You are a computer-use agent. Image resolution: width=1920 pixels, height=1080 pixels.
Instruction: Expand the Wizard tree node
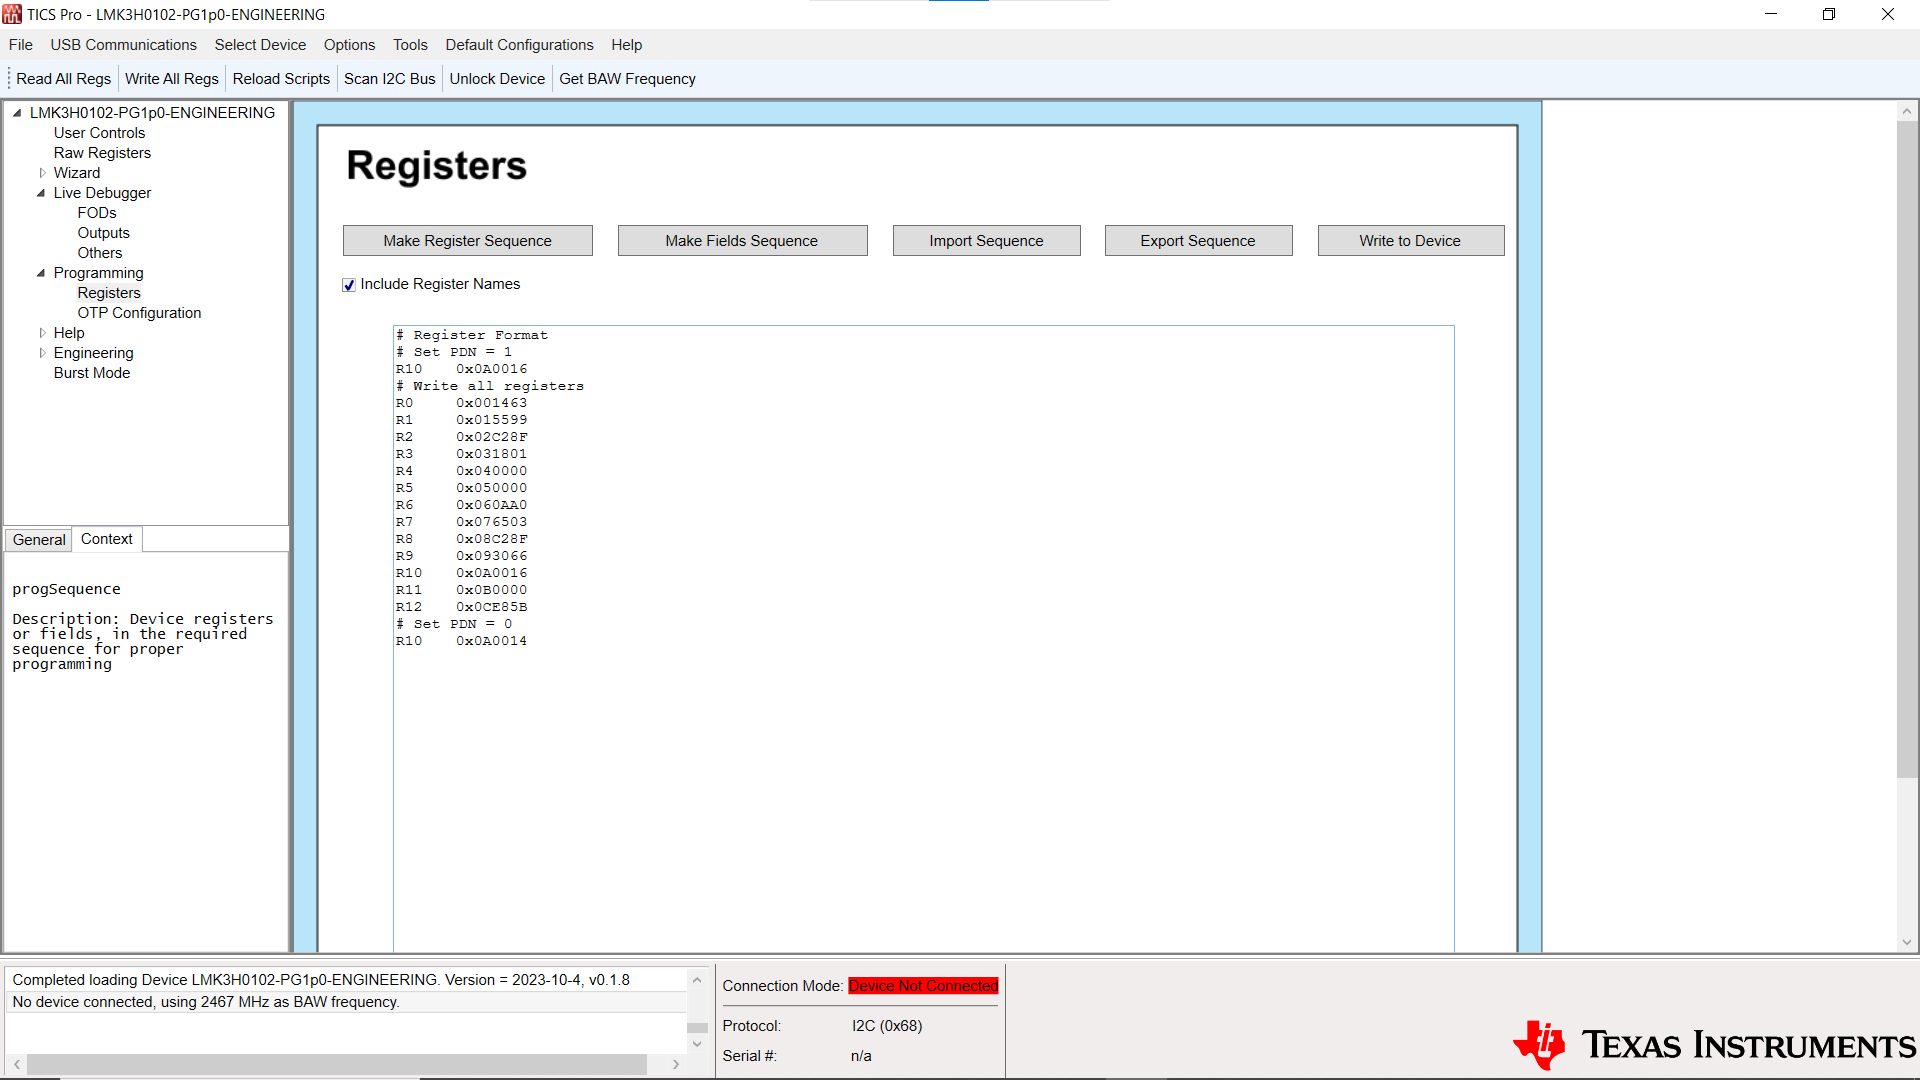[43, 172]
